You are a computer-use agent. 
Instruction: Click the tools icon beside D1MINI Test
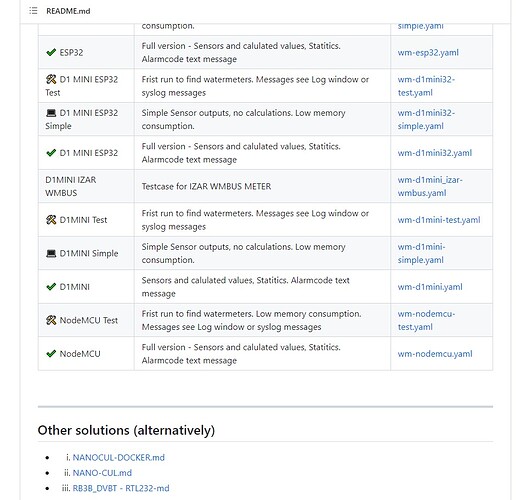51,220
